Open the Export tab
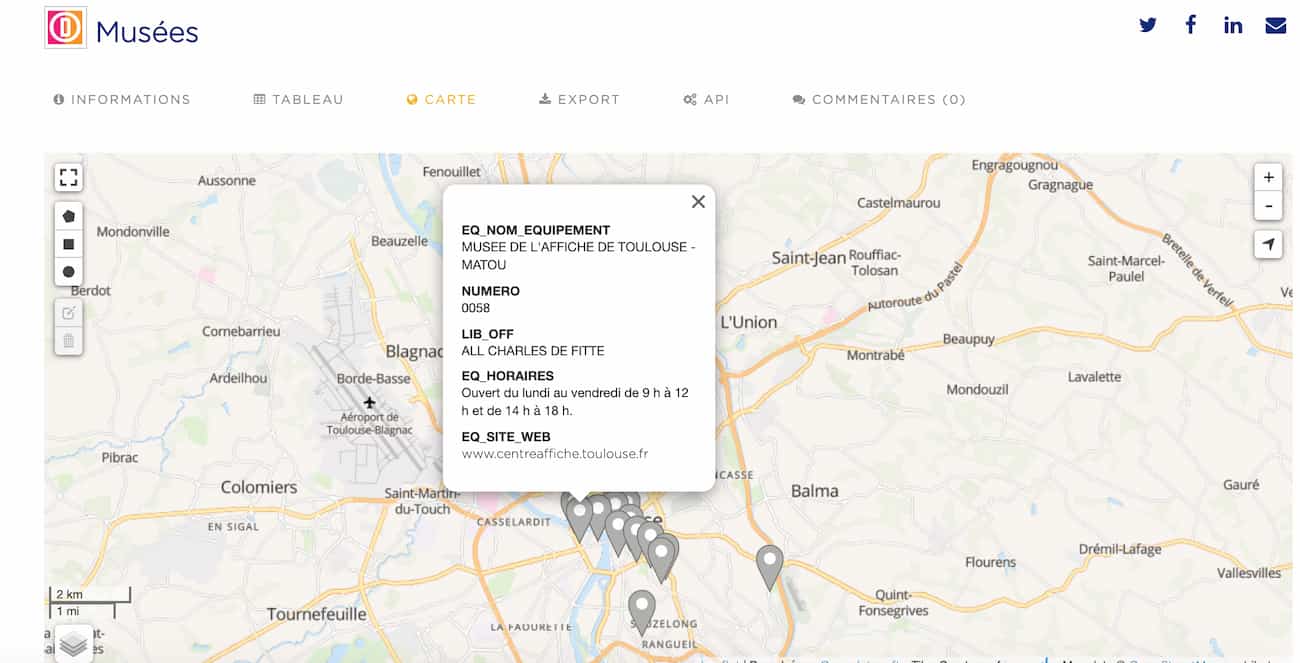This screenshot has height=663, width=1300. tap(579, 100)
